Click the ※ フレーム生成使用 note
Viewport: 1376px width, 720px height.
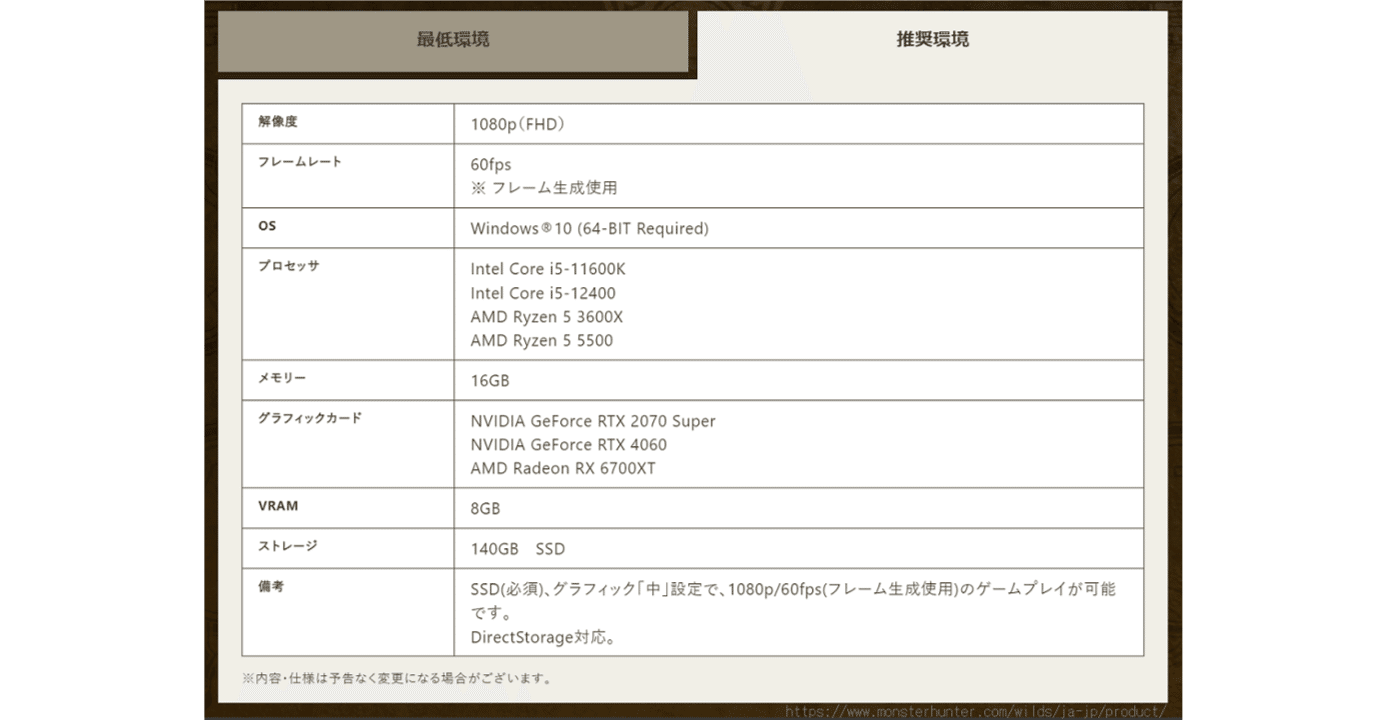(544, 188)
